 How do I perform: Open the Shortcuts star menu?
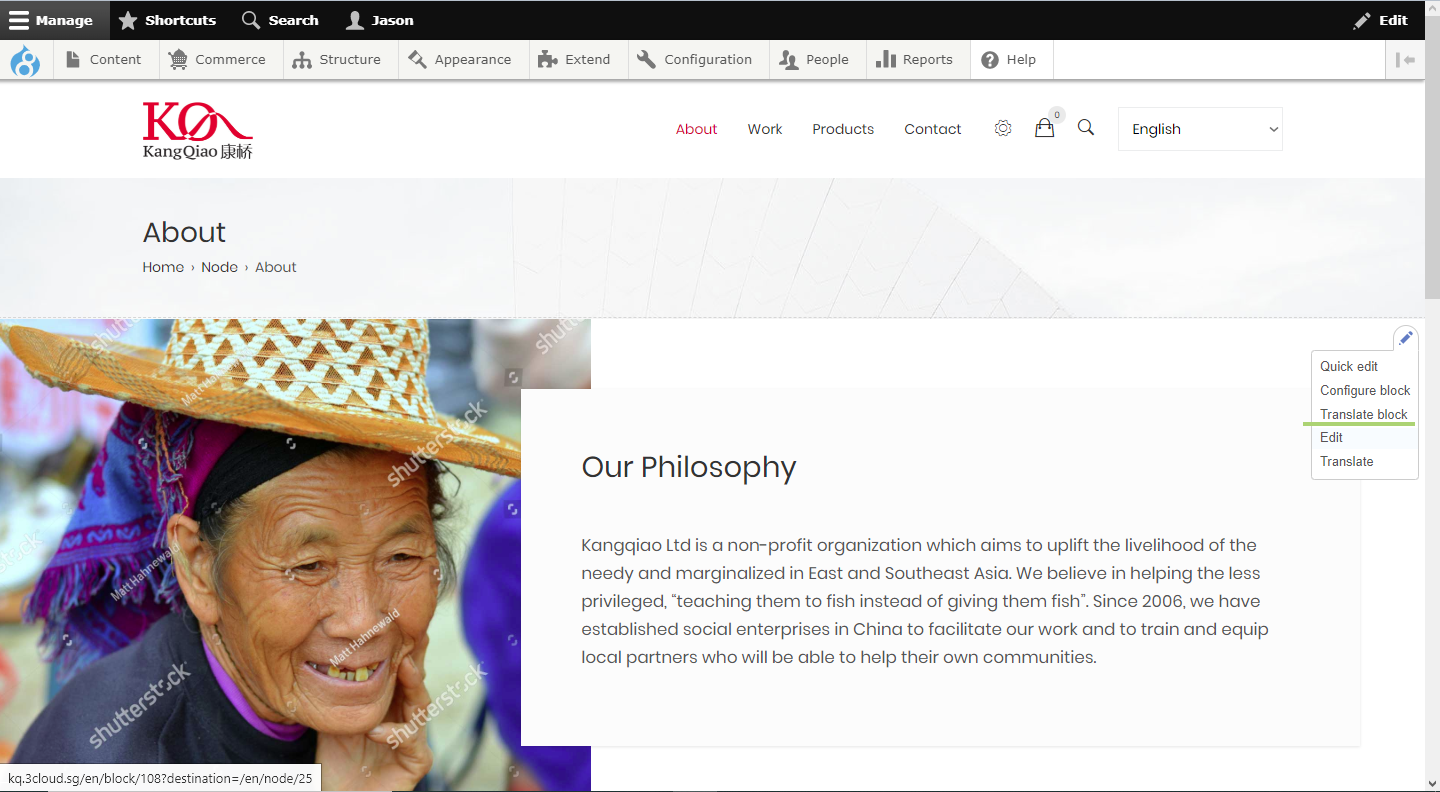coord(167,20)
